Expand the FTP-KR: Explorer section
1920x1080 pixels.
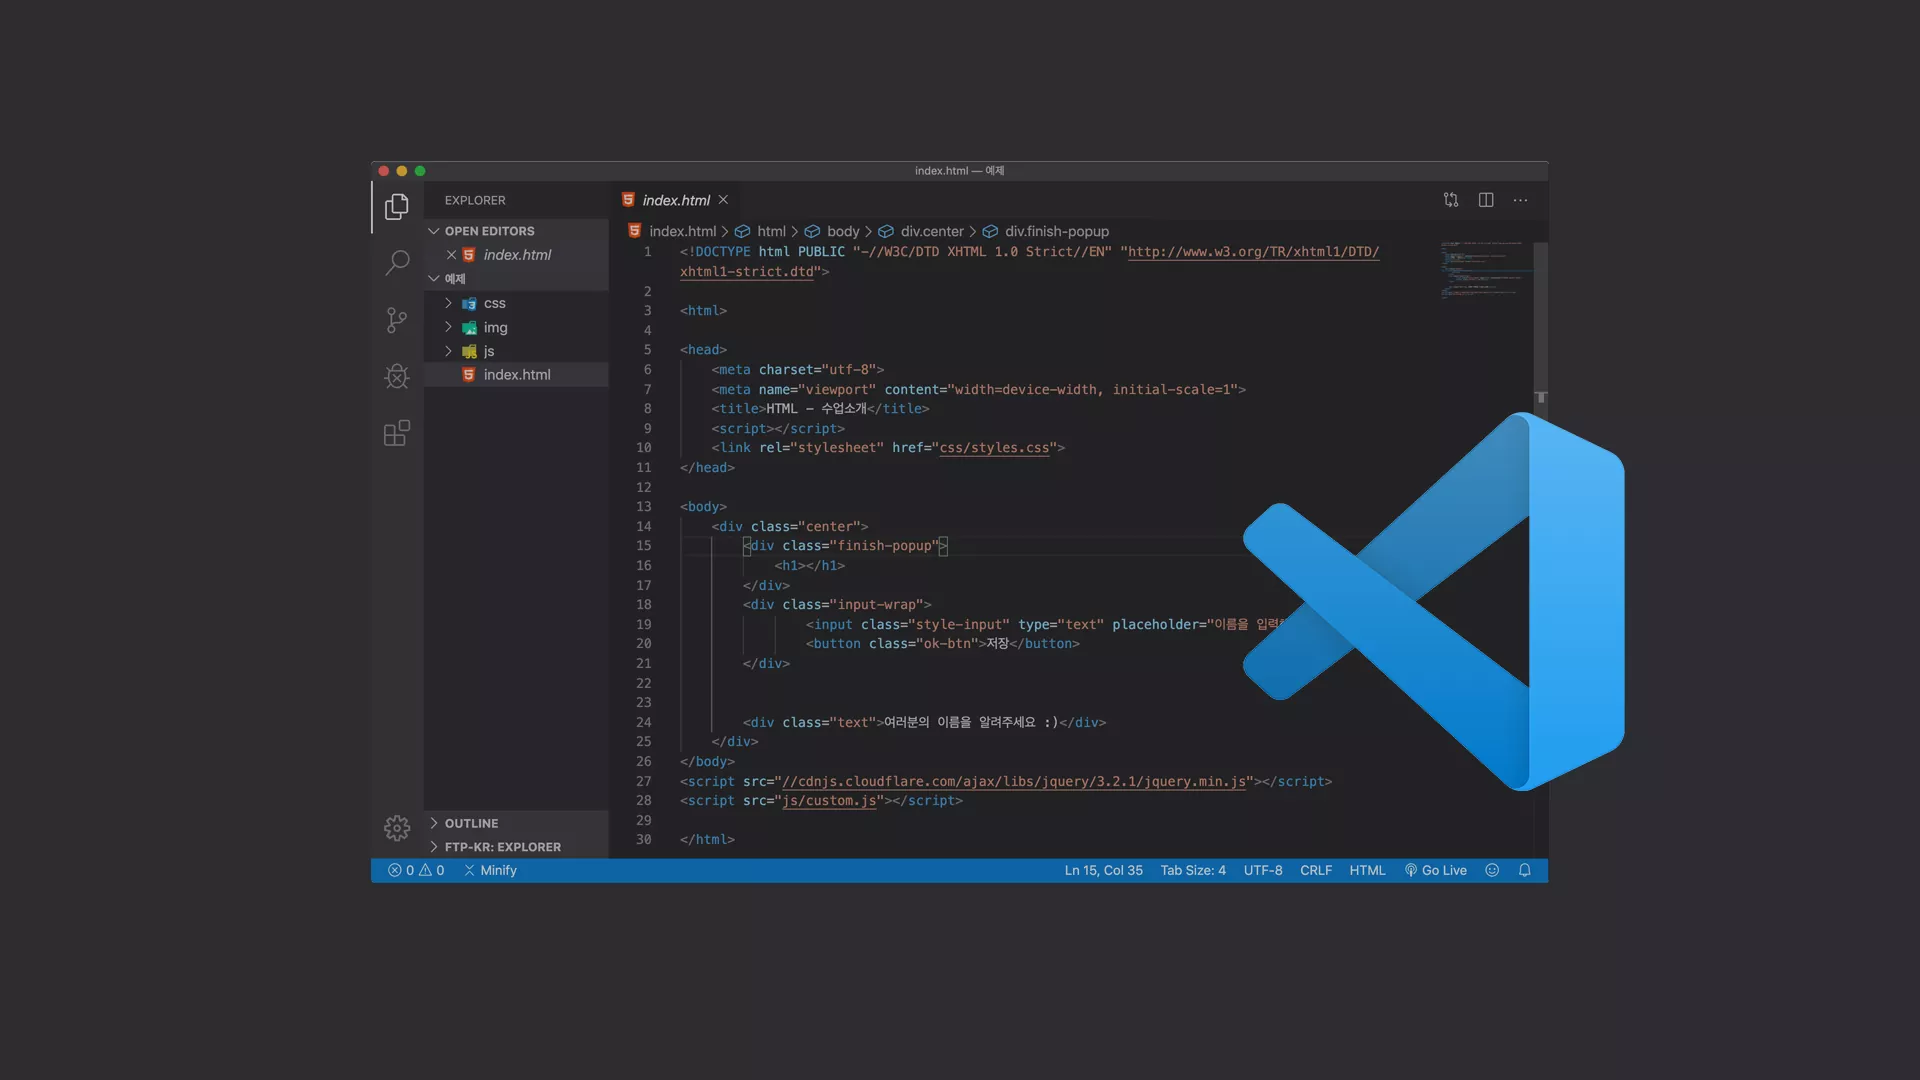click(434, 847)
